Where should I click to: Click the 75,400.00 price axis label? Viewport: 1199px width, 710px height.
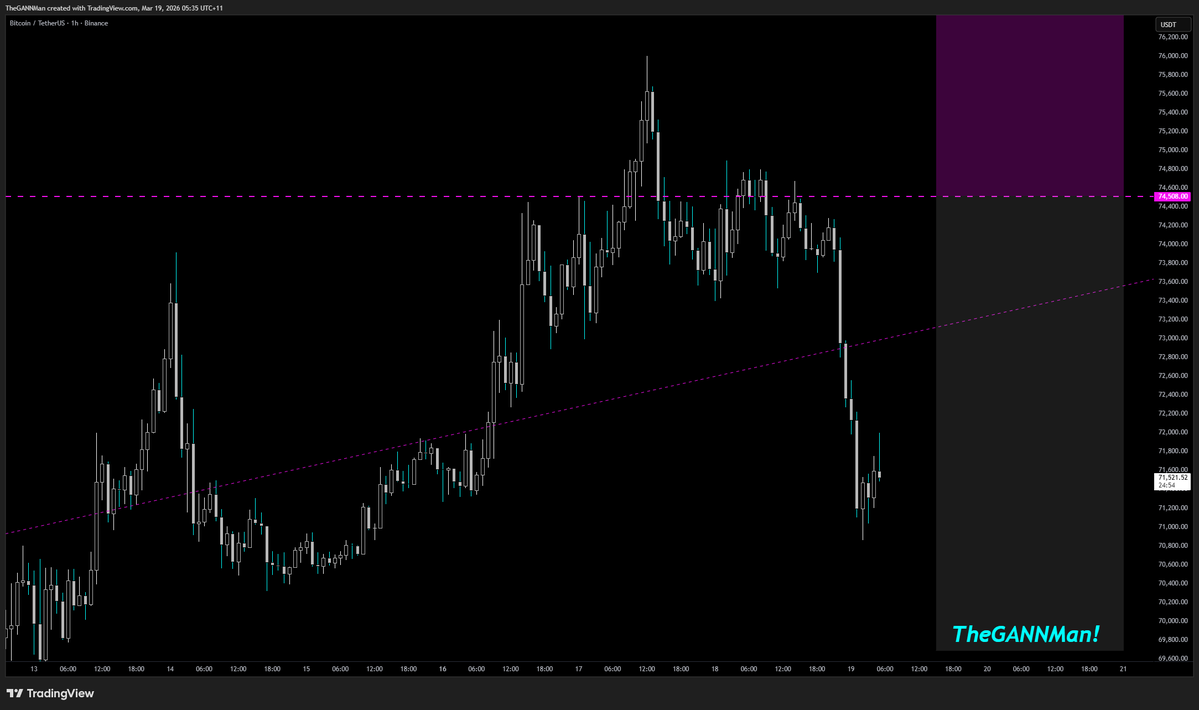pos(1173,112)
